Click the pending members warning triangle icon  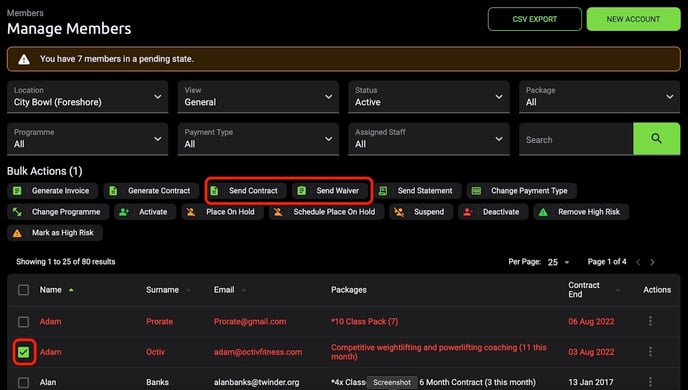click(x=24, y=59)
